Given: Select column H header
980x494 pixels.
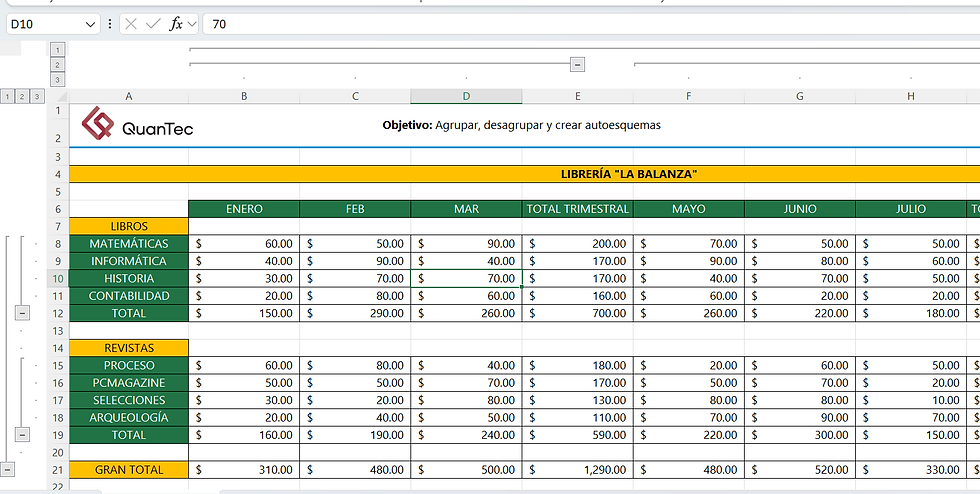Looking at the screenshot, I should point(911,96).
